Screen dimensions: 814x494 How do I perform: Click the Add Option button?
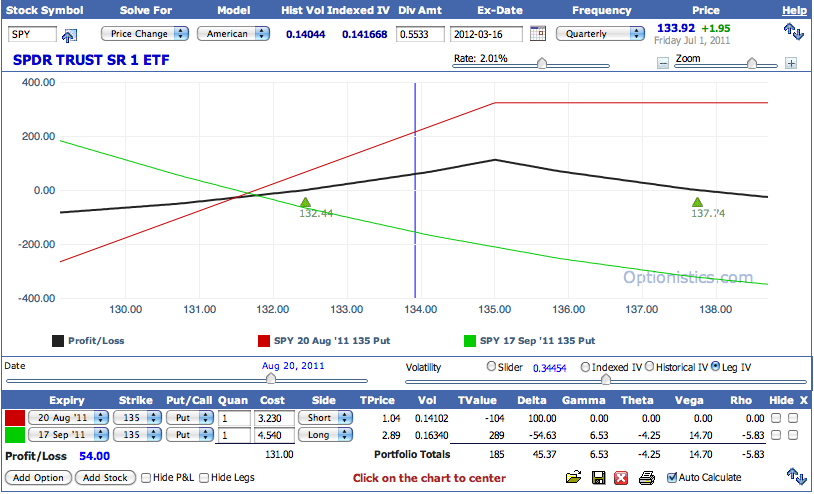[38, 477]
